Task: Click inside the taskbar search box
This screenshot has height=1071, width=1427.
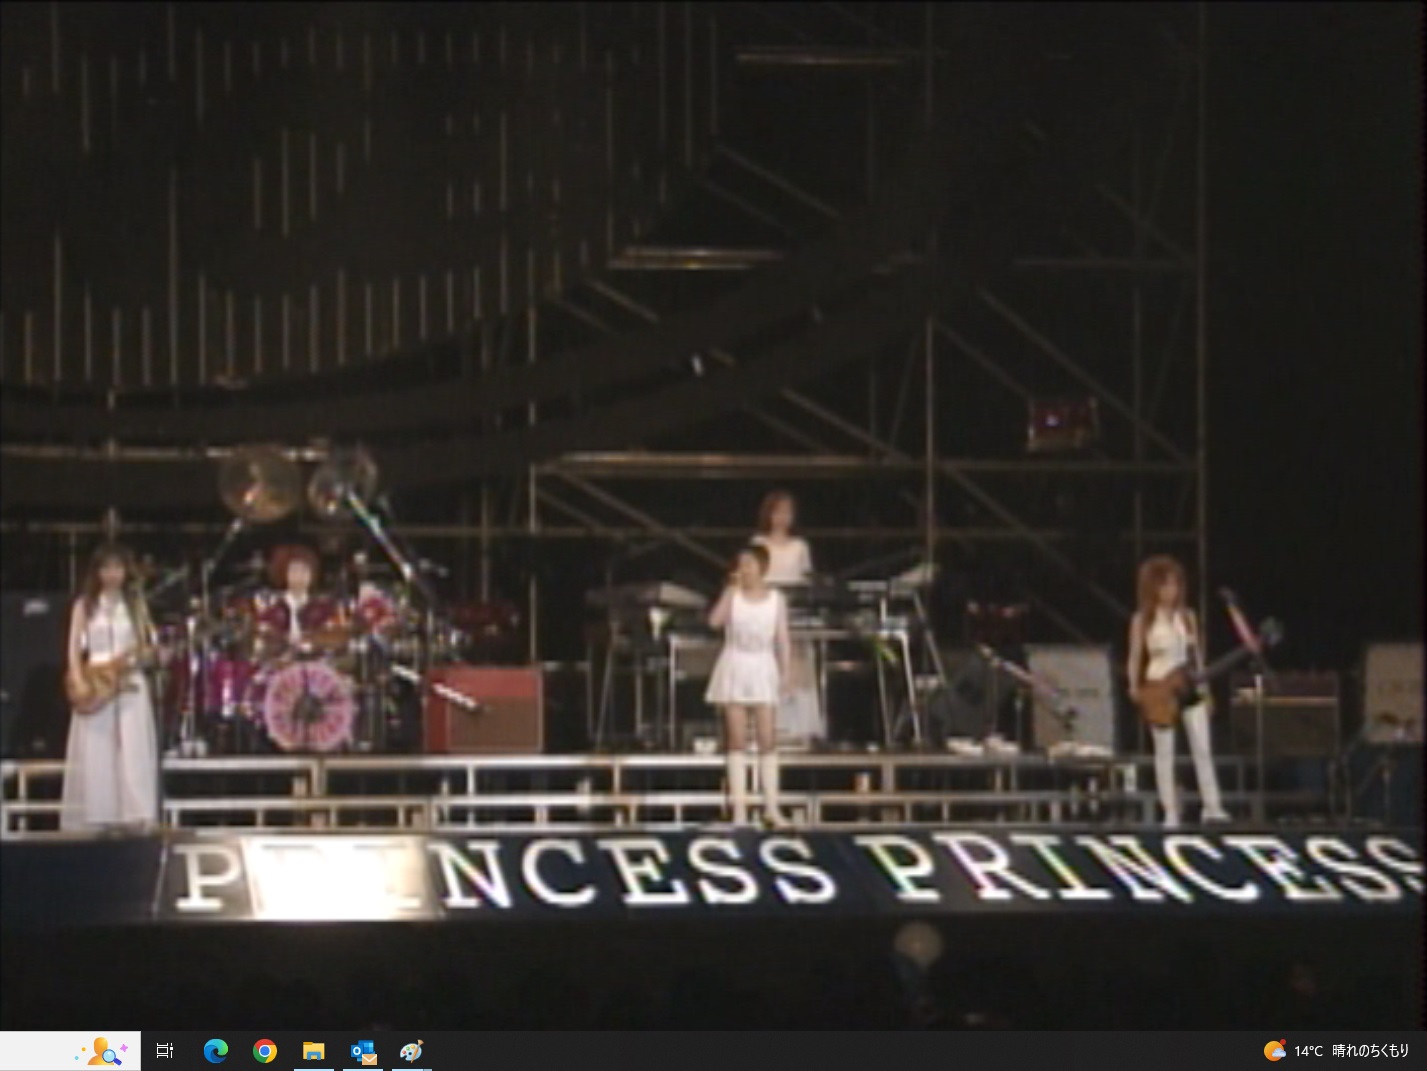Action: [x=70, y=1051]
